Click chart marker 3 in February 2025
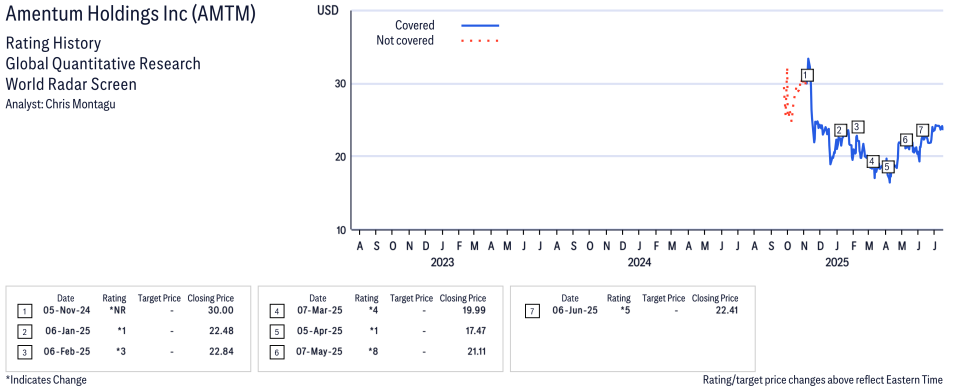The image size is (954, 386). coord(857,127)
